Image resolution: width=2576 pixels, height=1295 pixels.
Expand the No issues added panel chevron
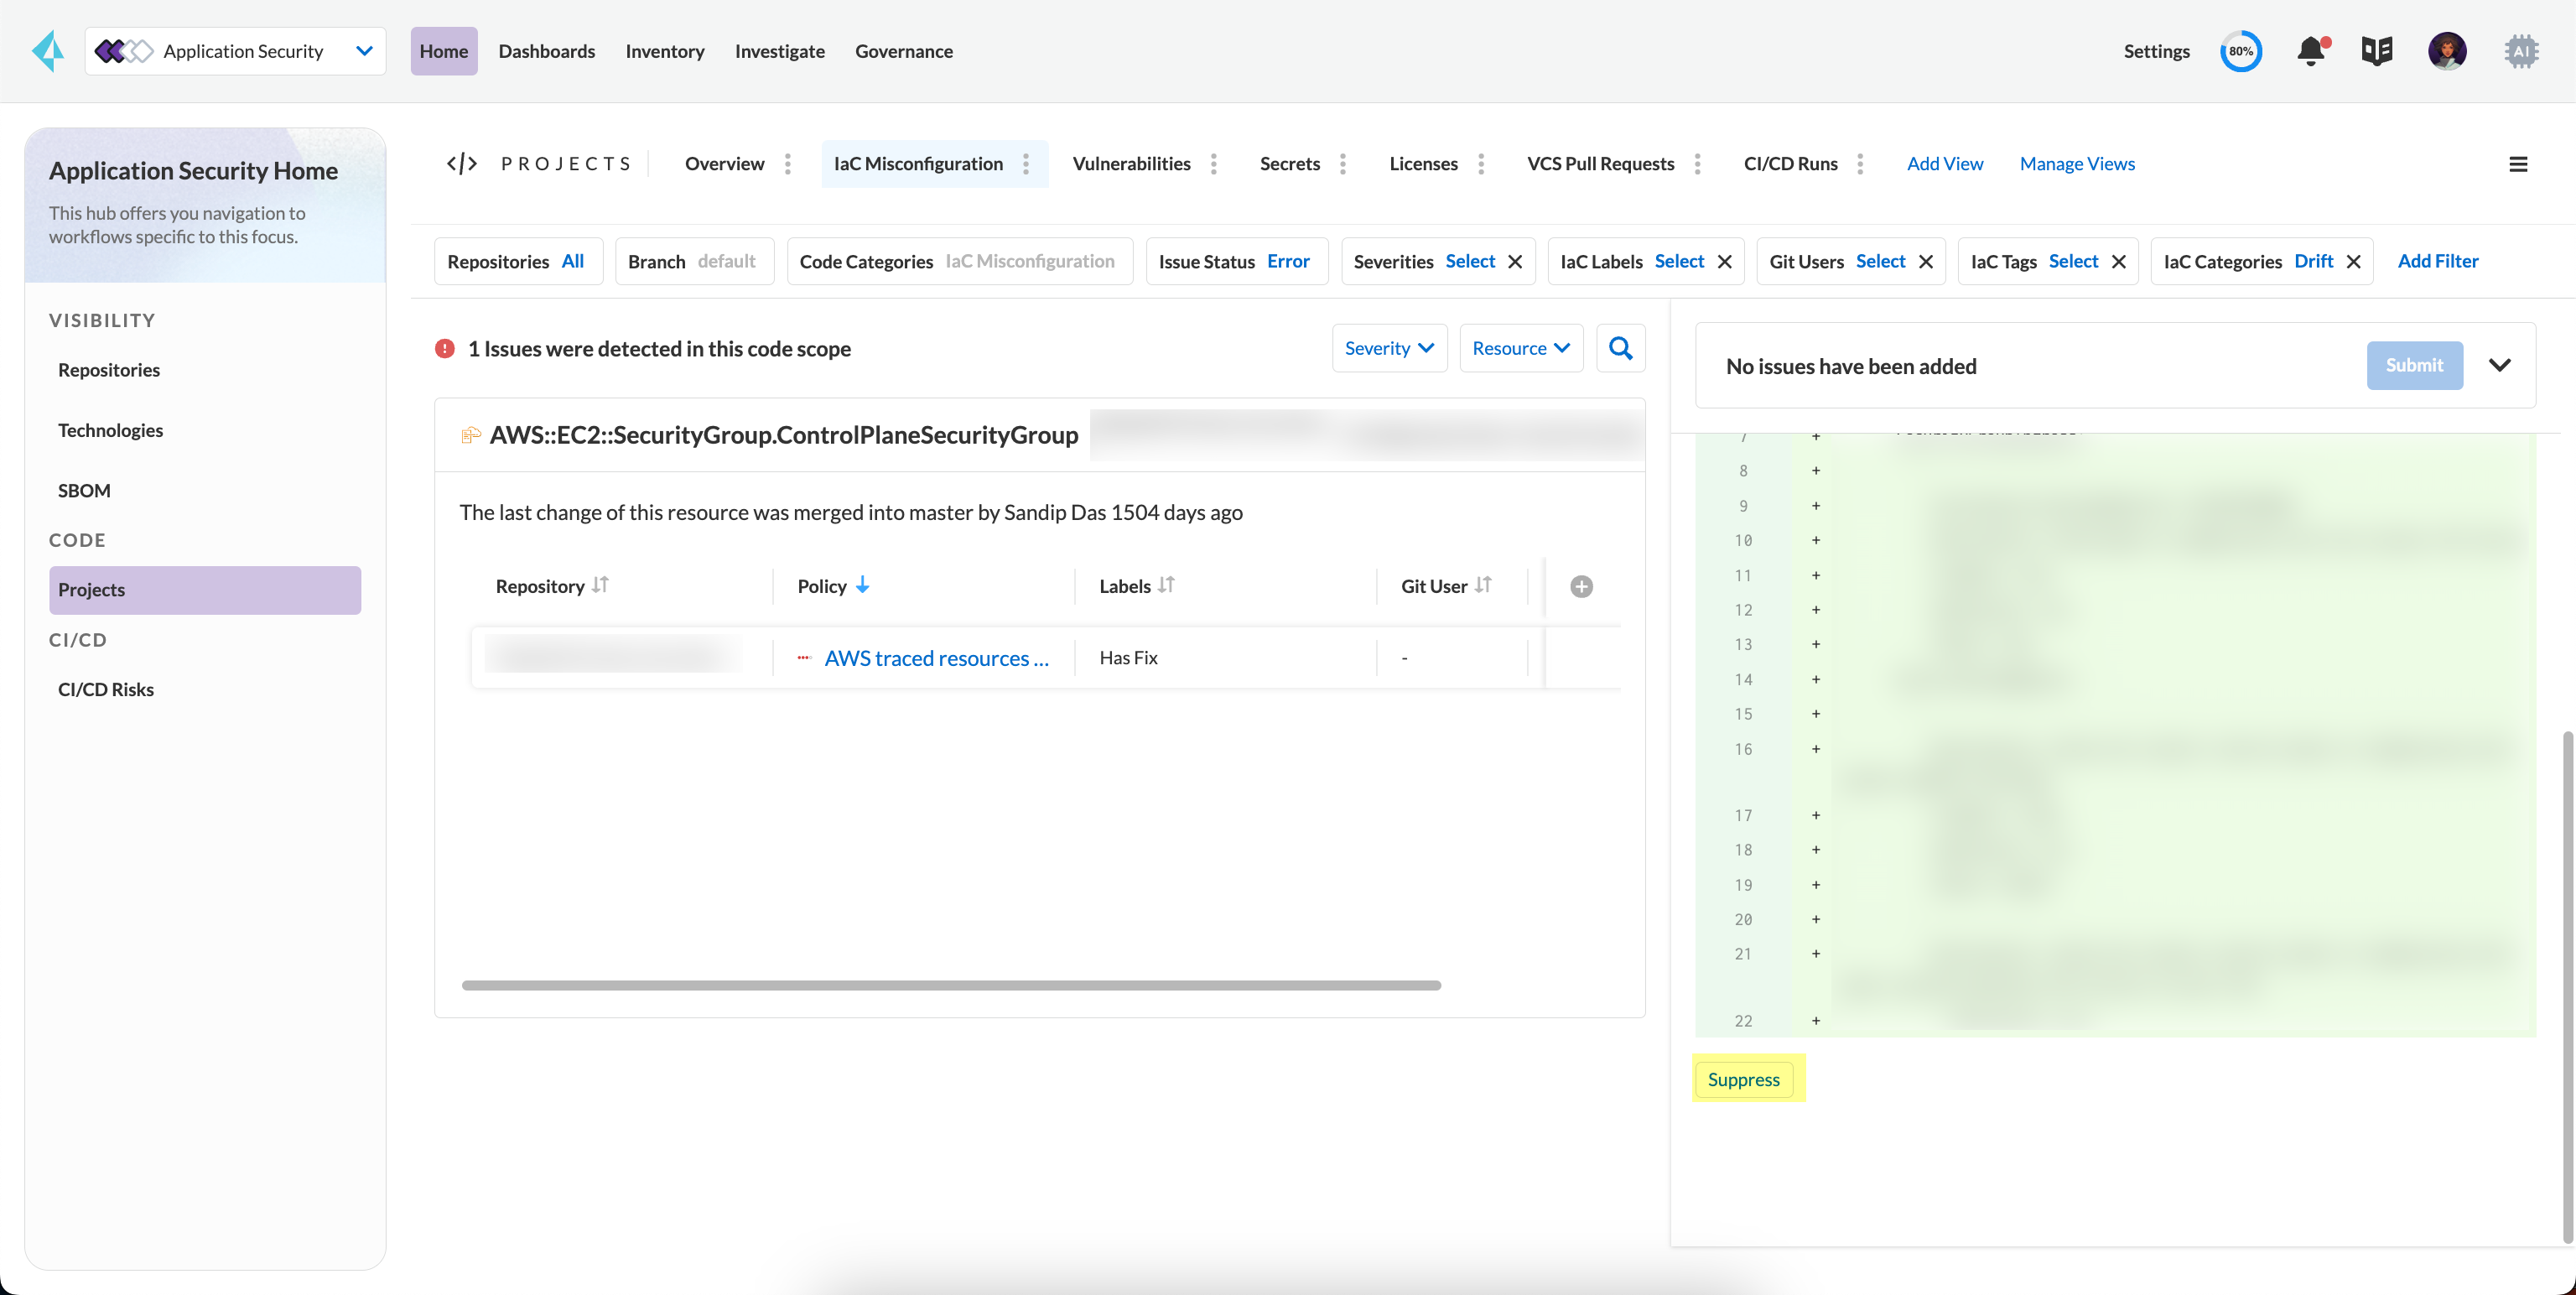(x=2499, y=366)
